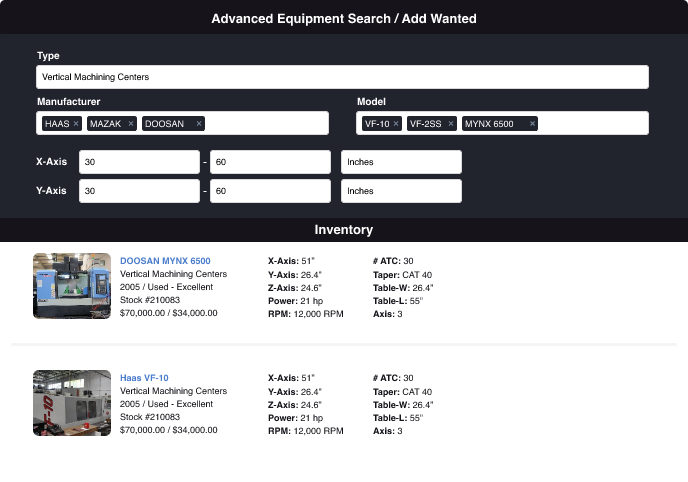The image size is (688, 482).
Task: Click Haas listing's Taper: CAT 40 value
Action: click(x=402, y=392)
